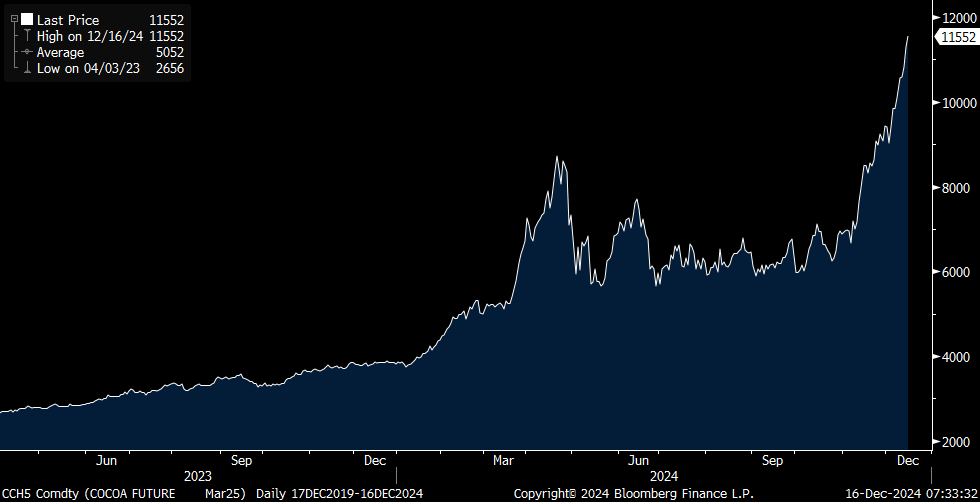Screen dimensions: 980x502
Task: Click the 'Daily 17DEC2019-16DEC2024' range text
Action: (339, 493)
